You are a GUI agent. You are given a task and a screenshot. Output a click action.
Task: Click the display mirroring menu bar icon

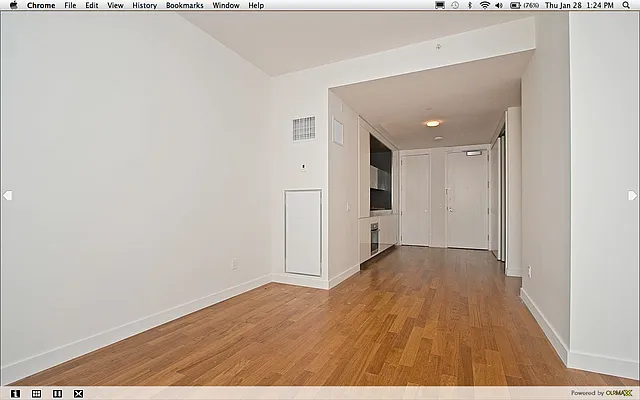440,5
